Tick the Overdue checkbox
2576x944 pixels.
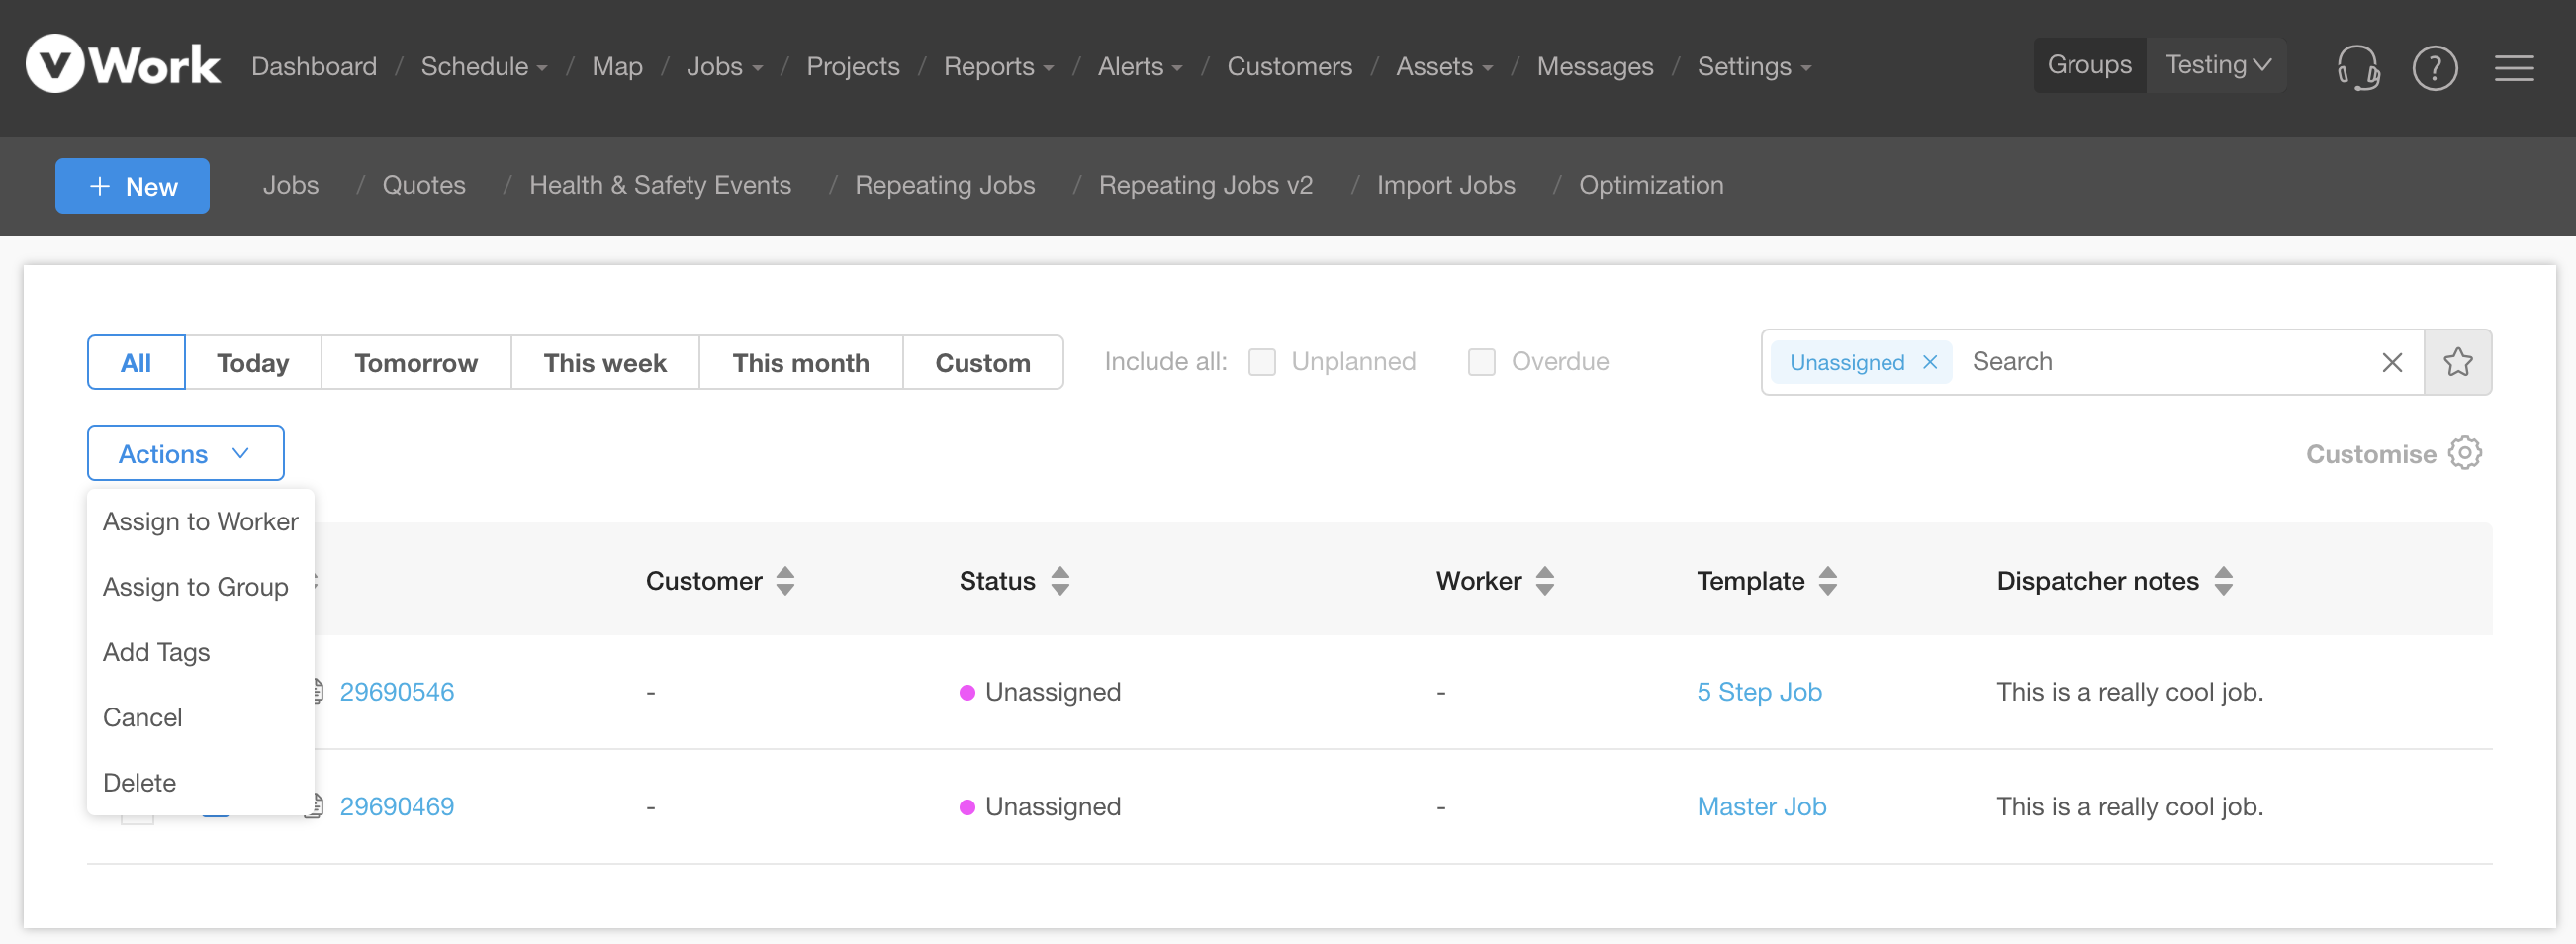click(1481, 362)
